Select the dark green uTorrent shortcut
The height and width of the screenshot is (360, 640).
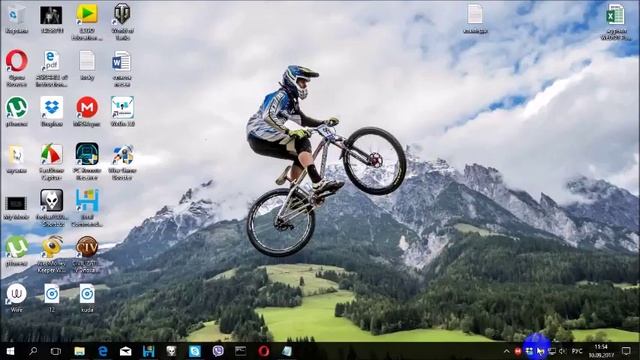pyautogui.click(x=17, y=108)
